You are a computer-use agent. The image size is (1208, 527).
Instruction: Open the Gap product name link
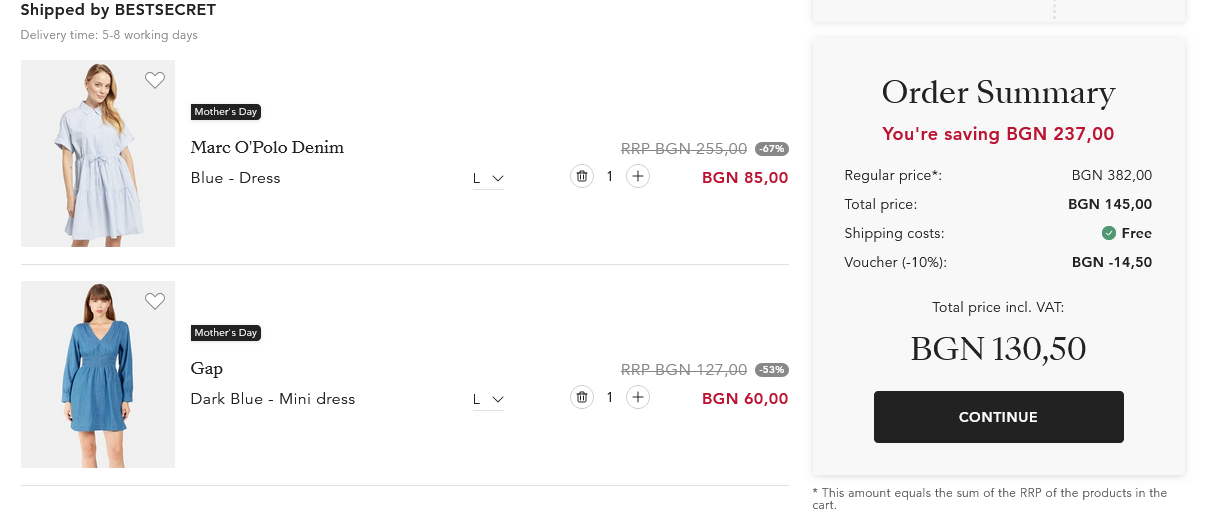(x=207, y=369)
